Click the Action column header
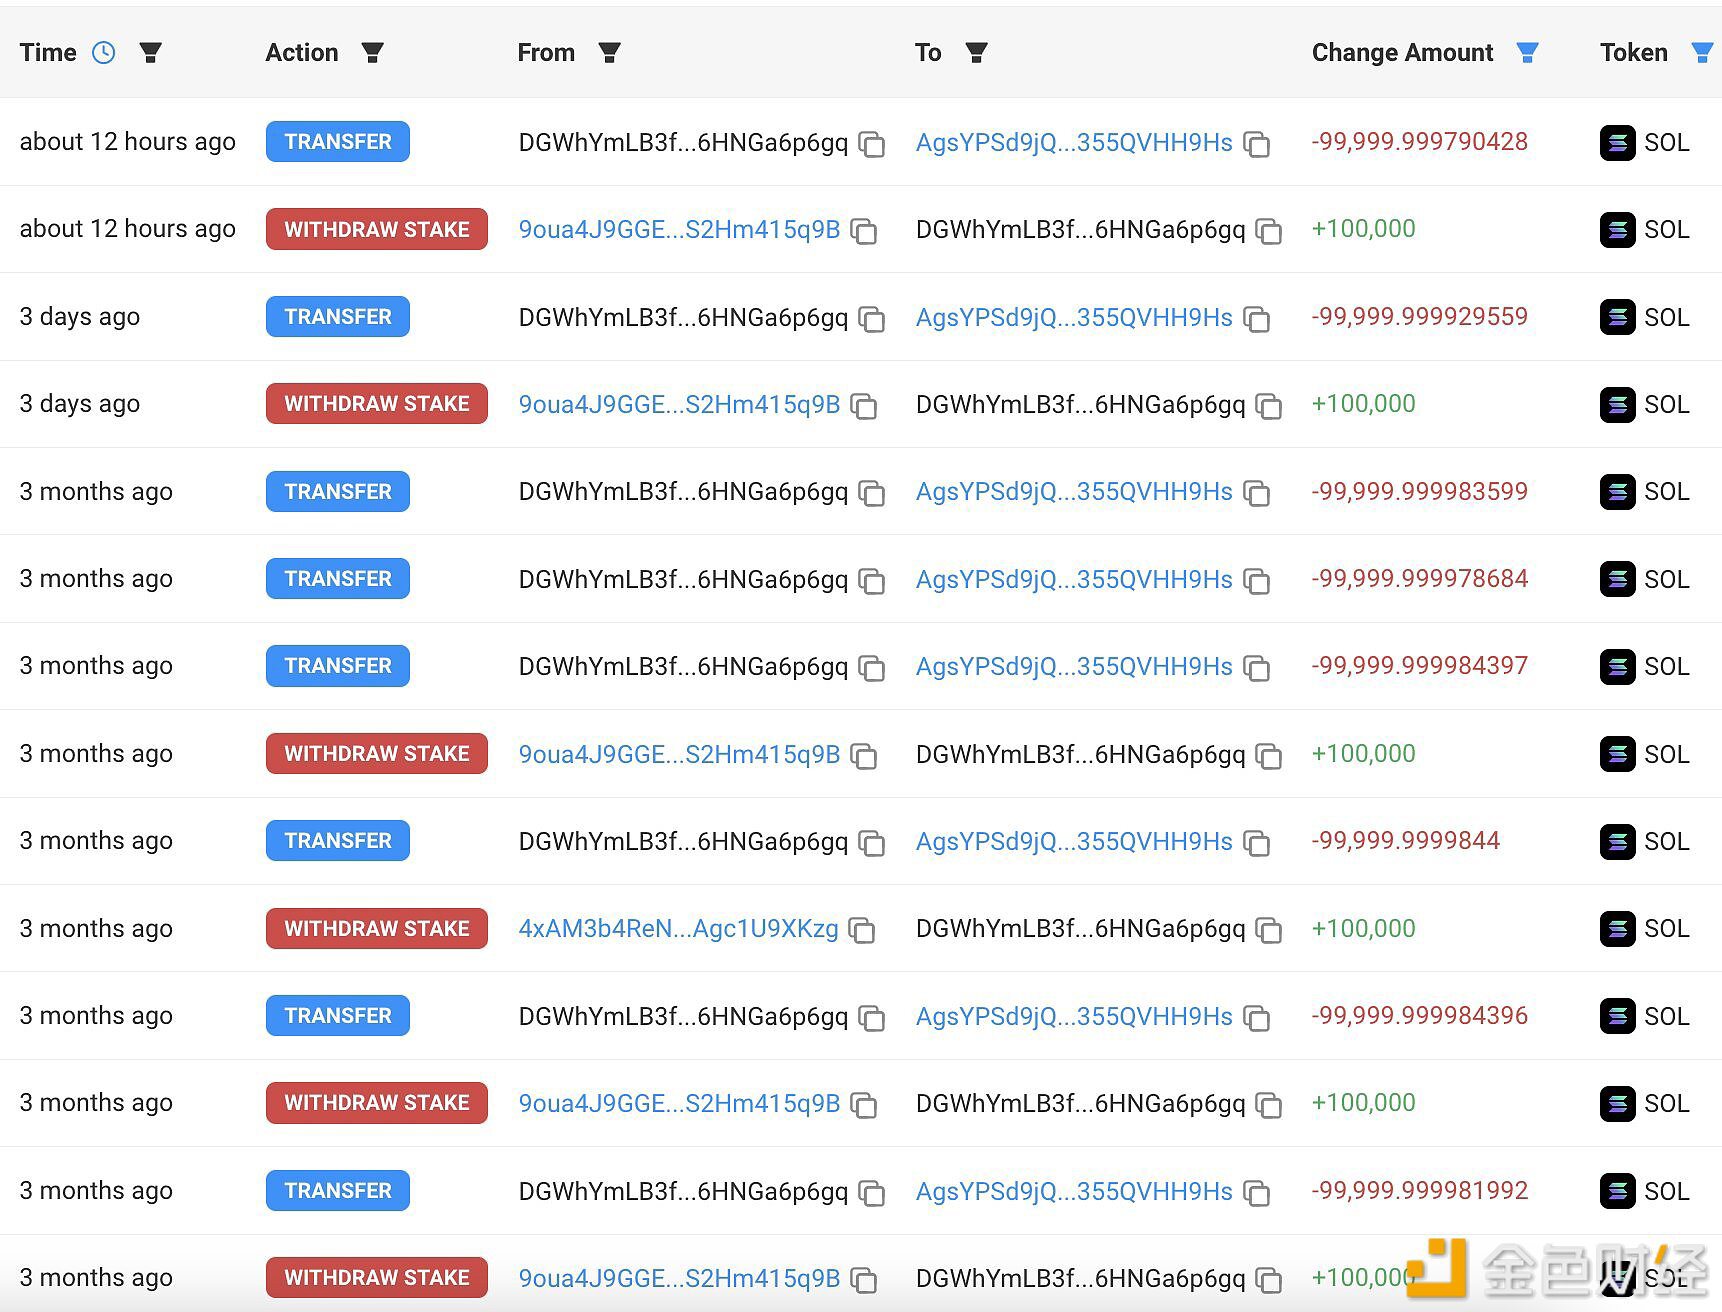 coord(302,53)
